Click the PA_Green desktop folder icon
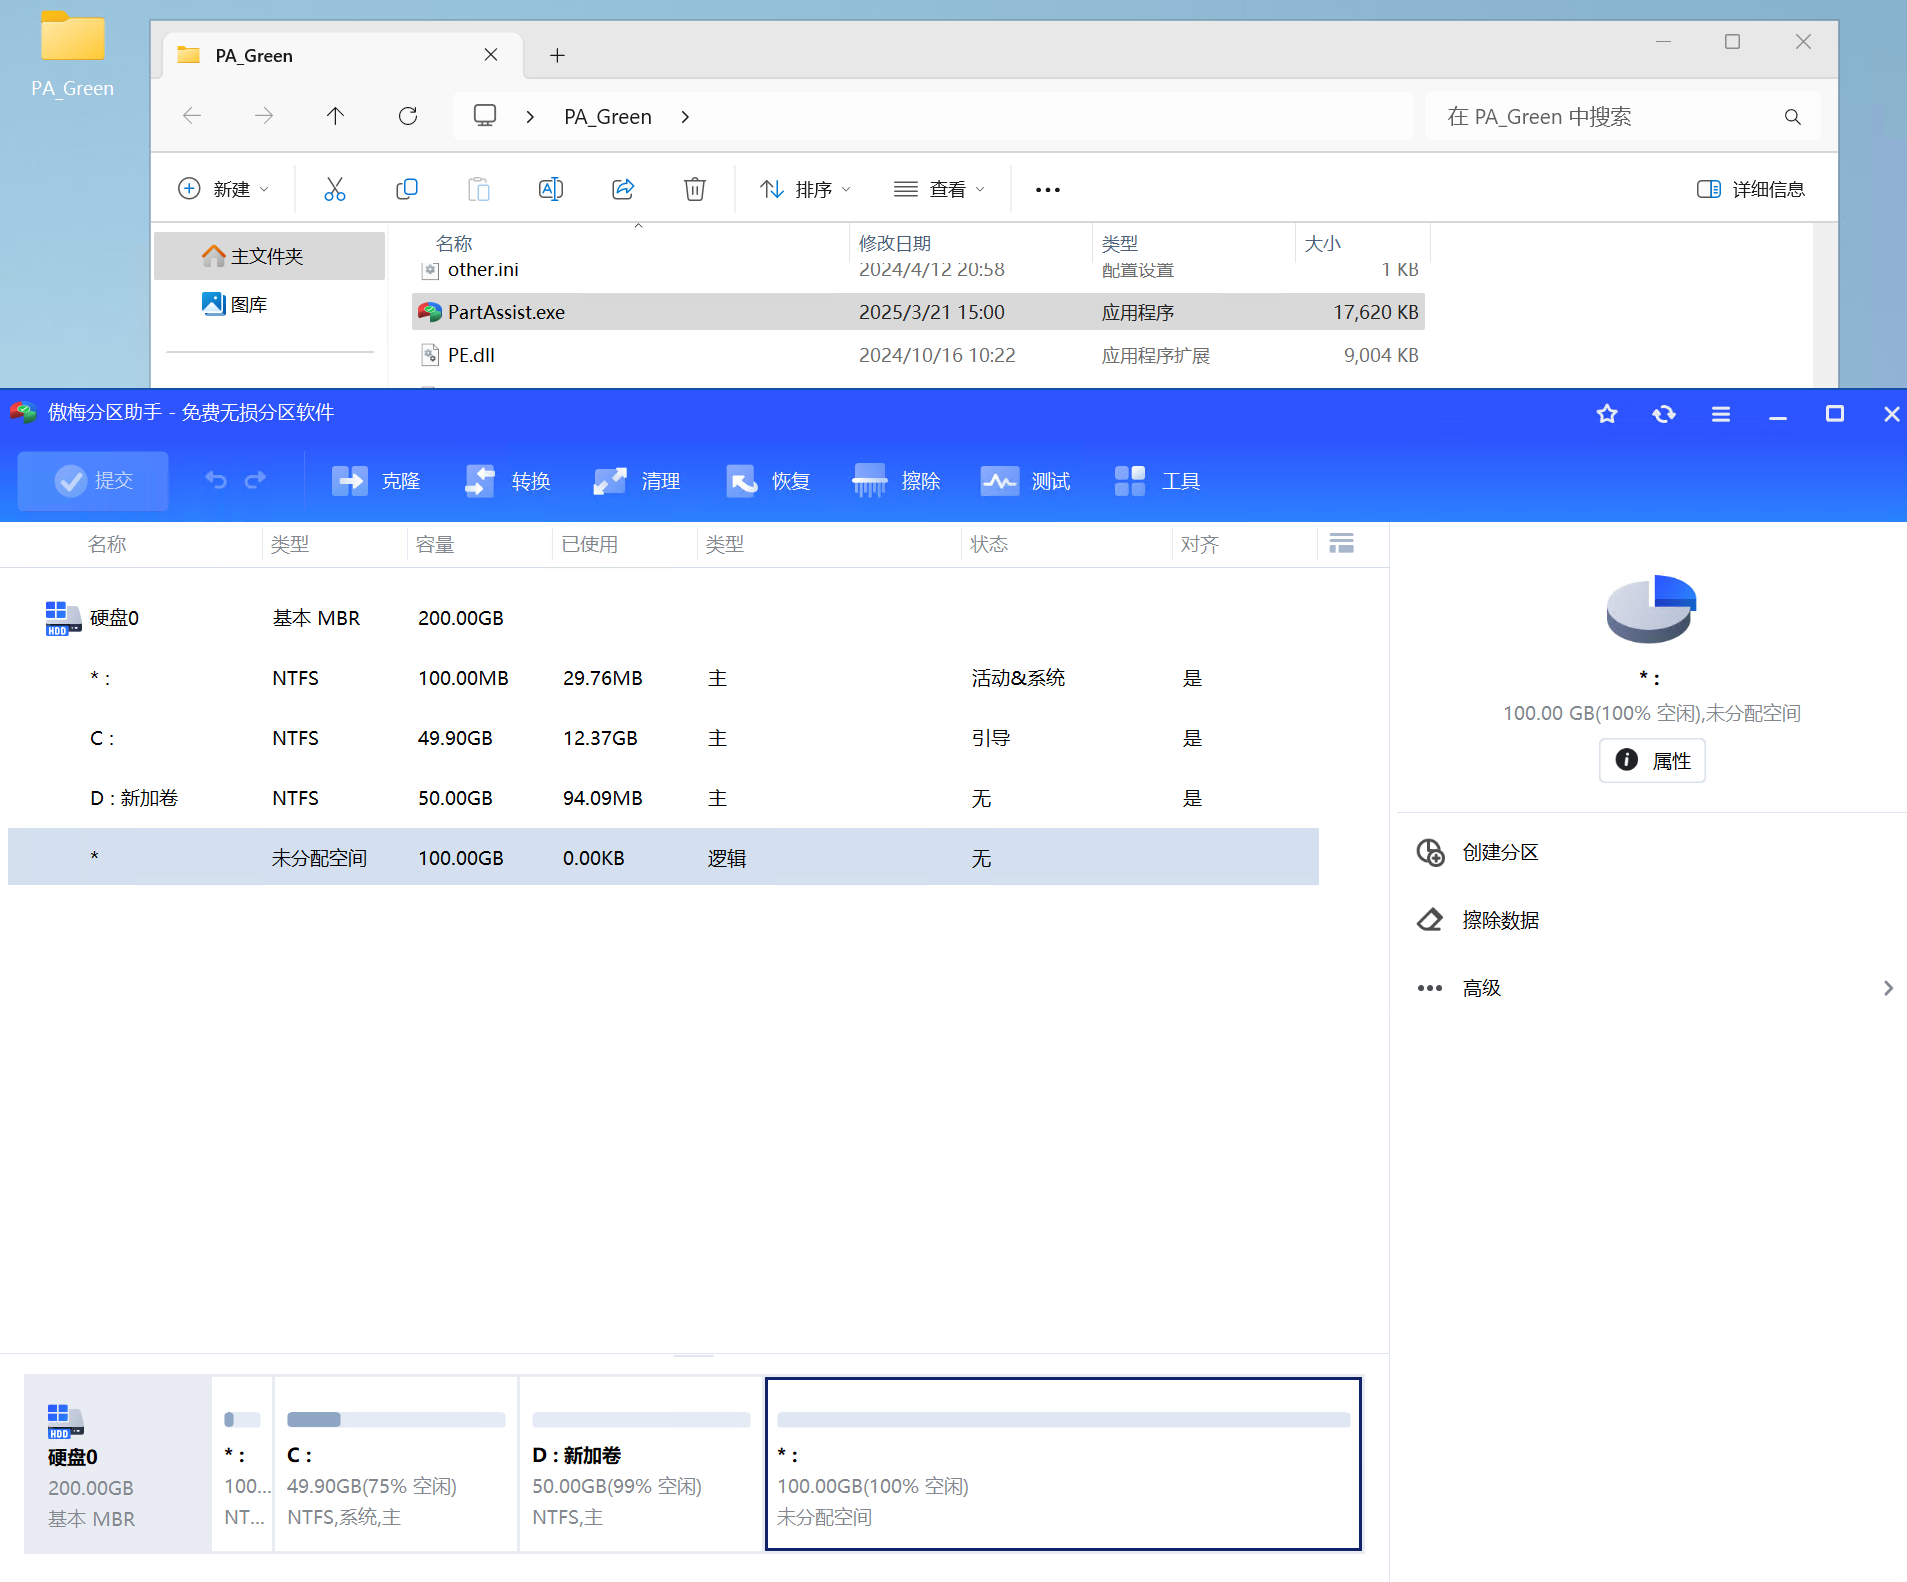The image size is (1907, 1582). [x=73, y=55]
